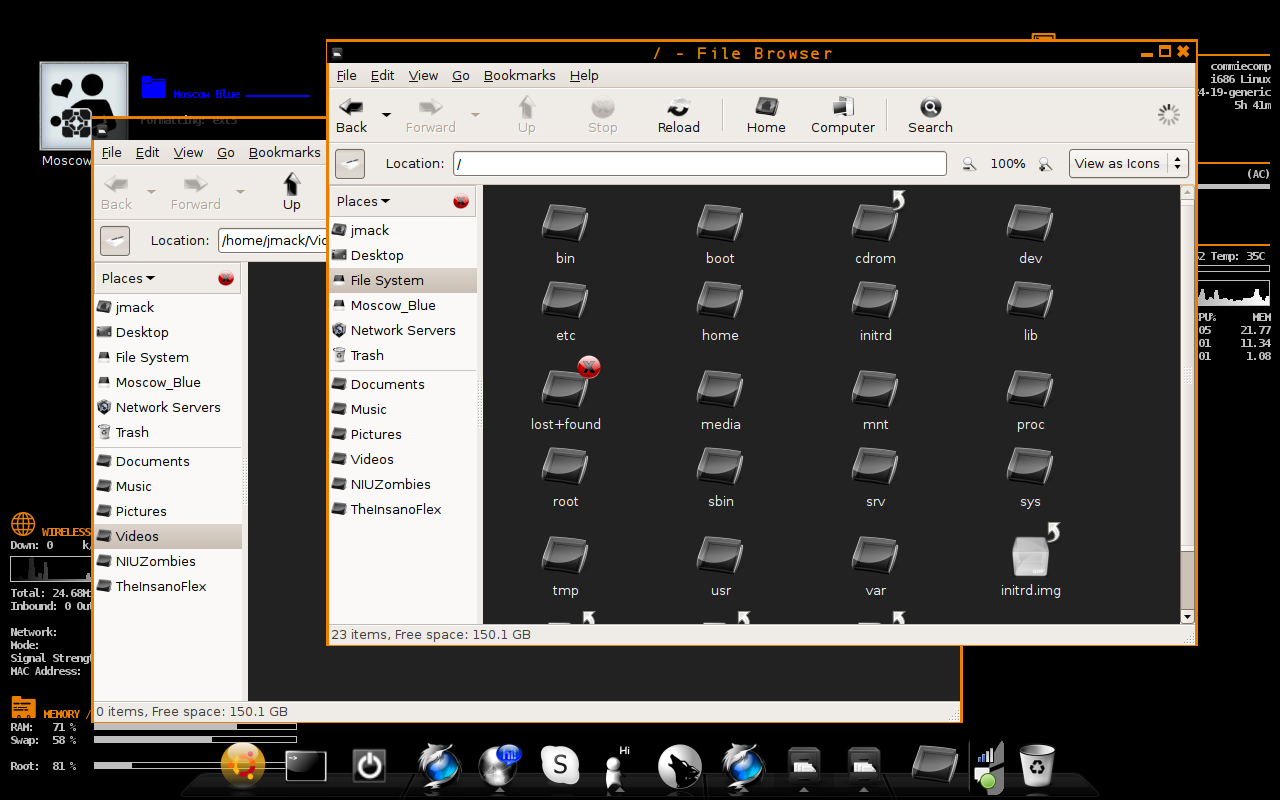Open Forward history dropdown arrow in front window
The width and height of the screenshot is (1280, 800).
475,115
